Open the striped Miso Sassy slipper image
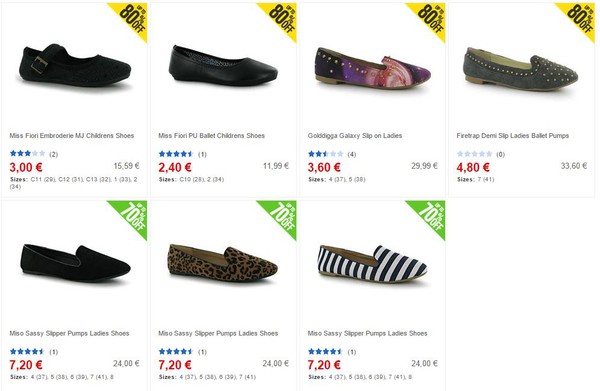The width and height of the screenshot is (600, 391). pos(372,265)
